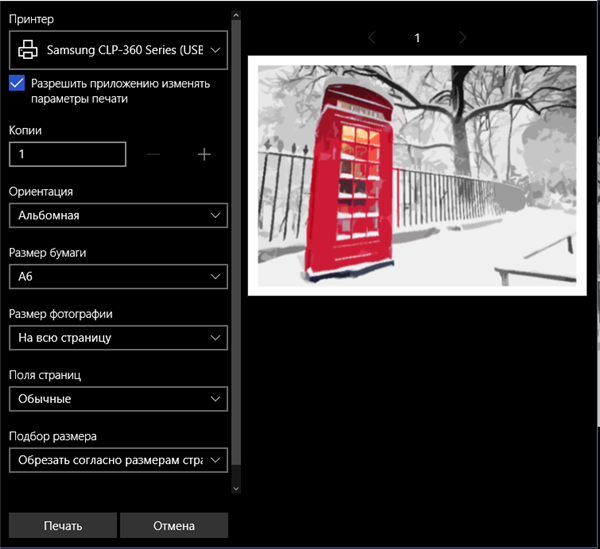This screenshot has width=600, height=549.
Task: Open the Ориентация dropdown showing Альбомная
Action: pyautogui.click(x=118, y=215)
